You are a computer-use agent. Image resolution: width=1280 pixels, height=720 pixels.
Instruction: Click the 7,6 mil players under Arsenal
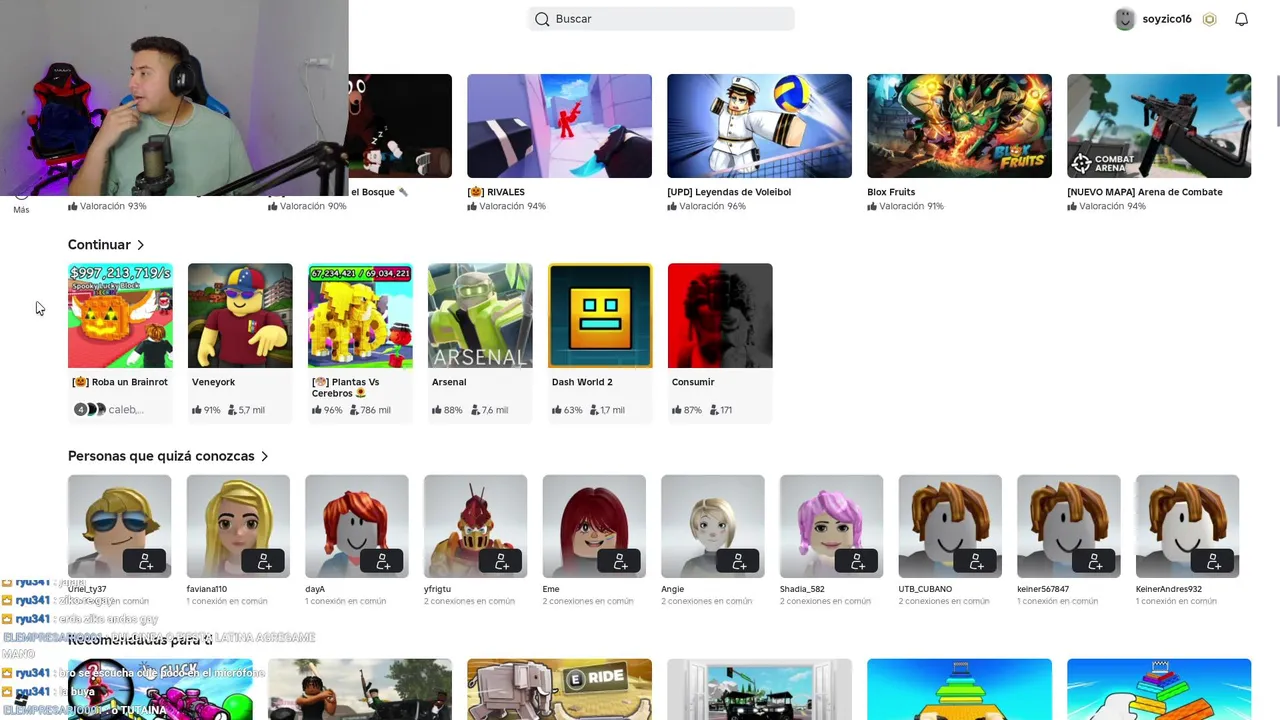pos(488,410)
